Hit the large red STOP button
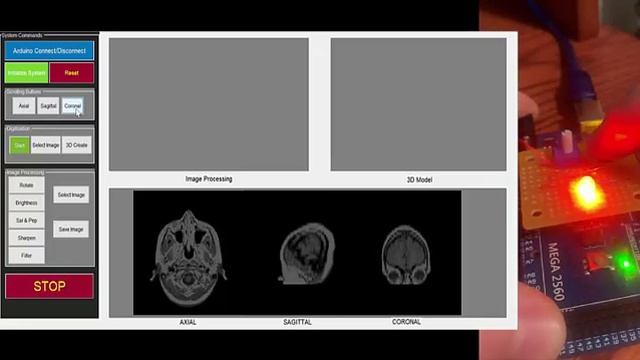Image resolution: width=640 pixels, height=360 pixels. 49,286
